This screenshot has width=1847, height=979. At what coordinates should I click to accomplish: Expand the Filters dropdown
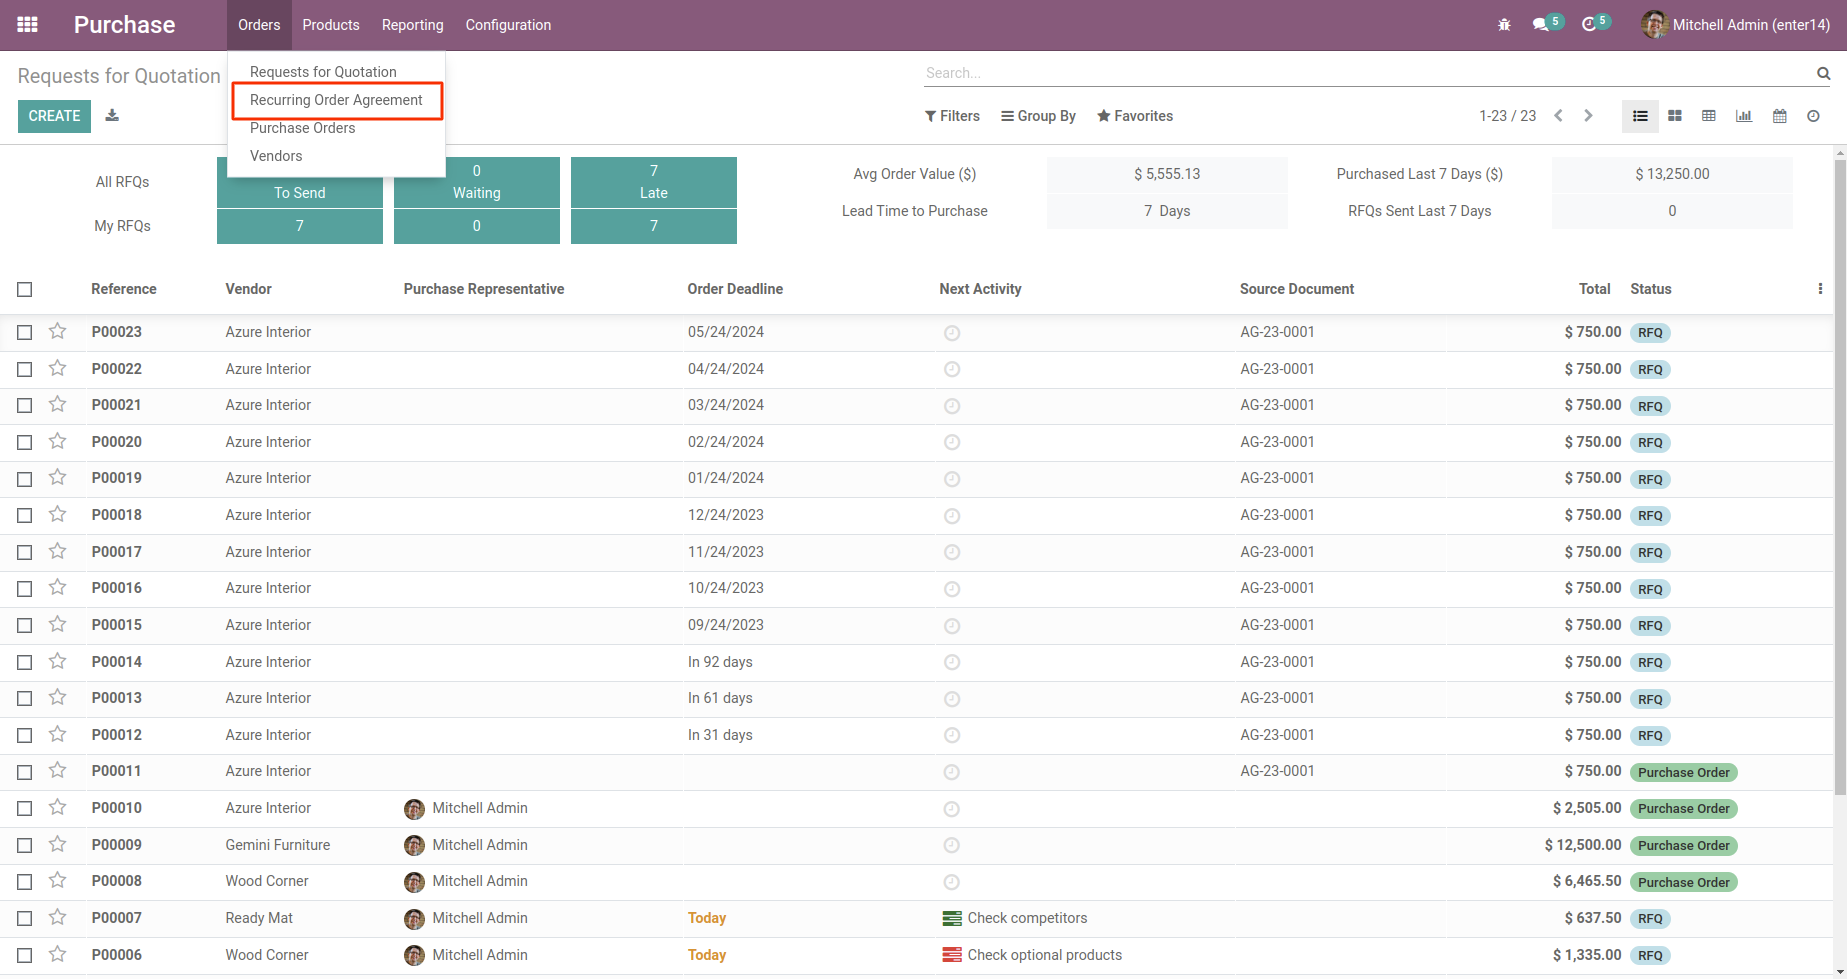pyautogui.click(x=952, y=116)
